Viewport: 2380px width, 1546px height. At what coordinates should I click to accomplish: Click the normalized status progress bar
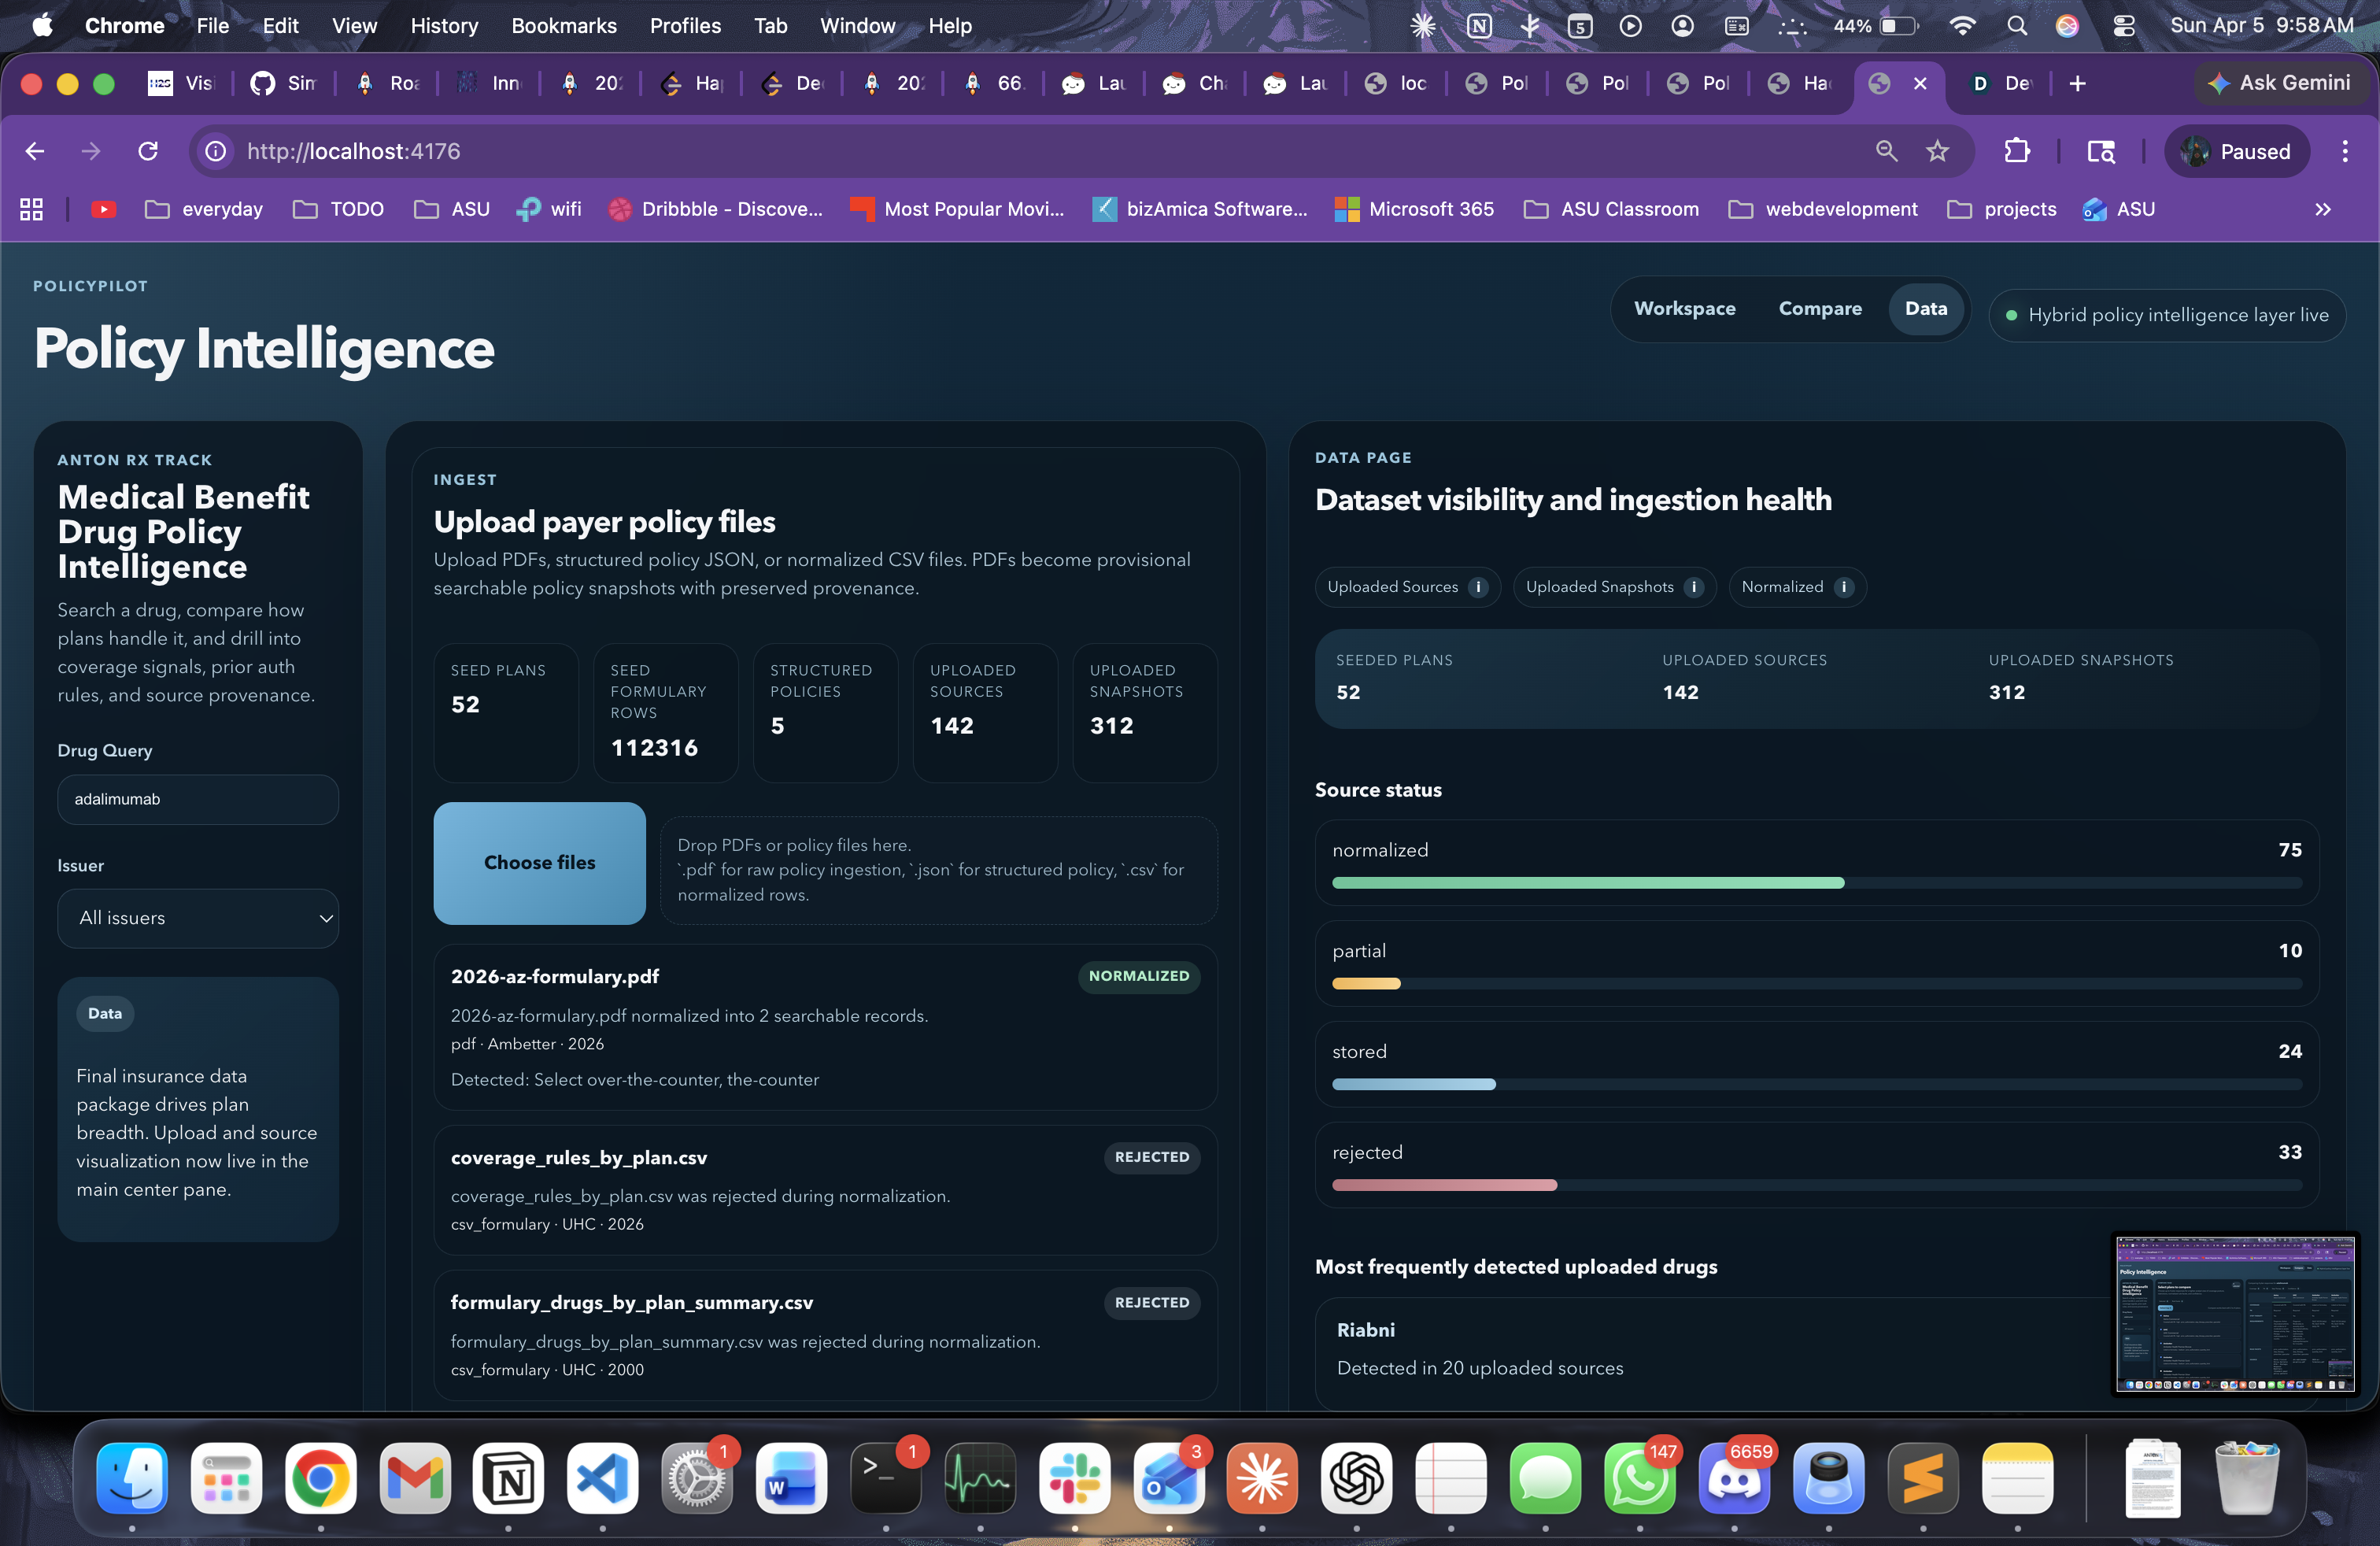click(x=1816, y=883)
